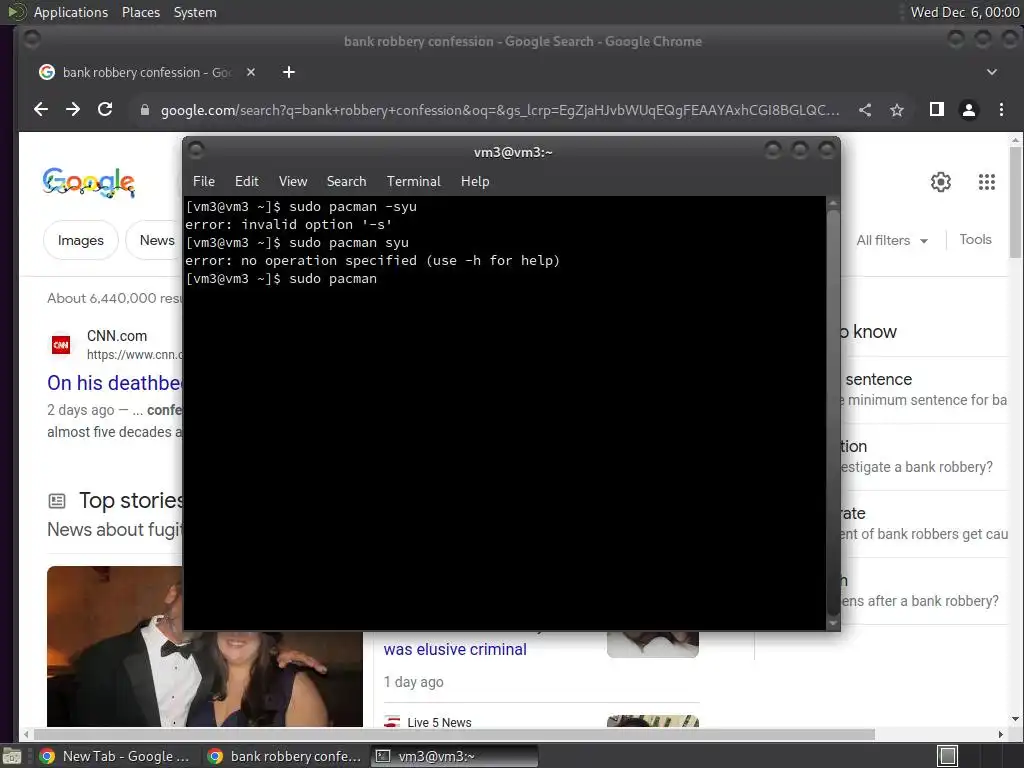Click the CNN favicon
1024x768 pixels.
(x=61, y=345)
